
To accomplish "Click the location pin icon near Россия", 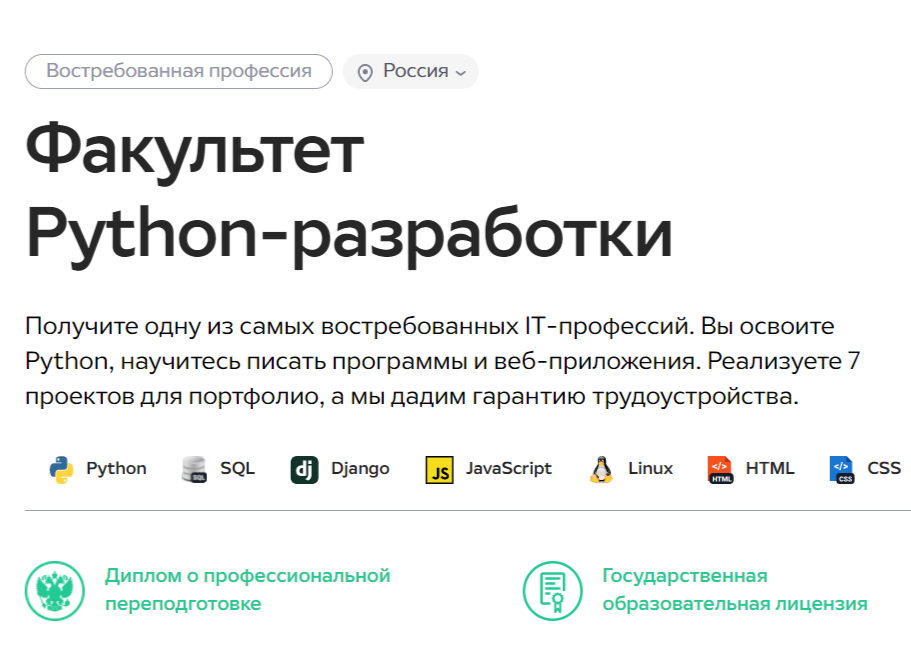I will [x=365, y=72].
